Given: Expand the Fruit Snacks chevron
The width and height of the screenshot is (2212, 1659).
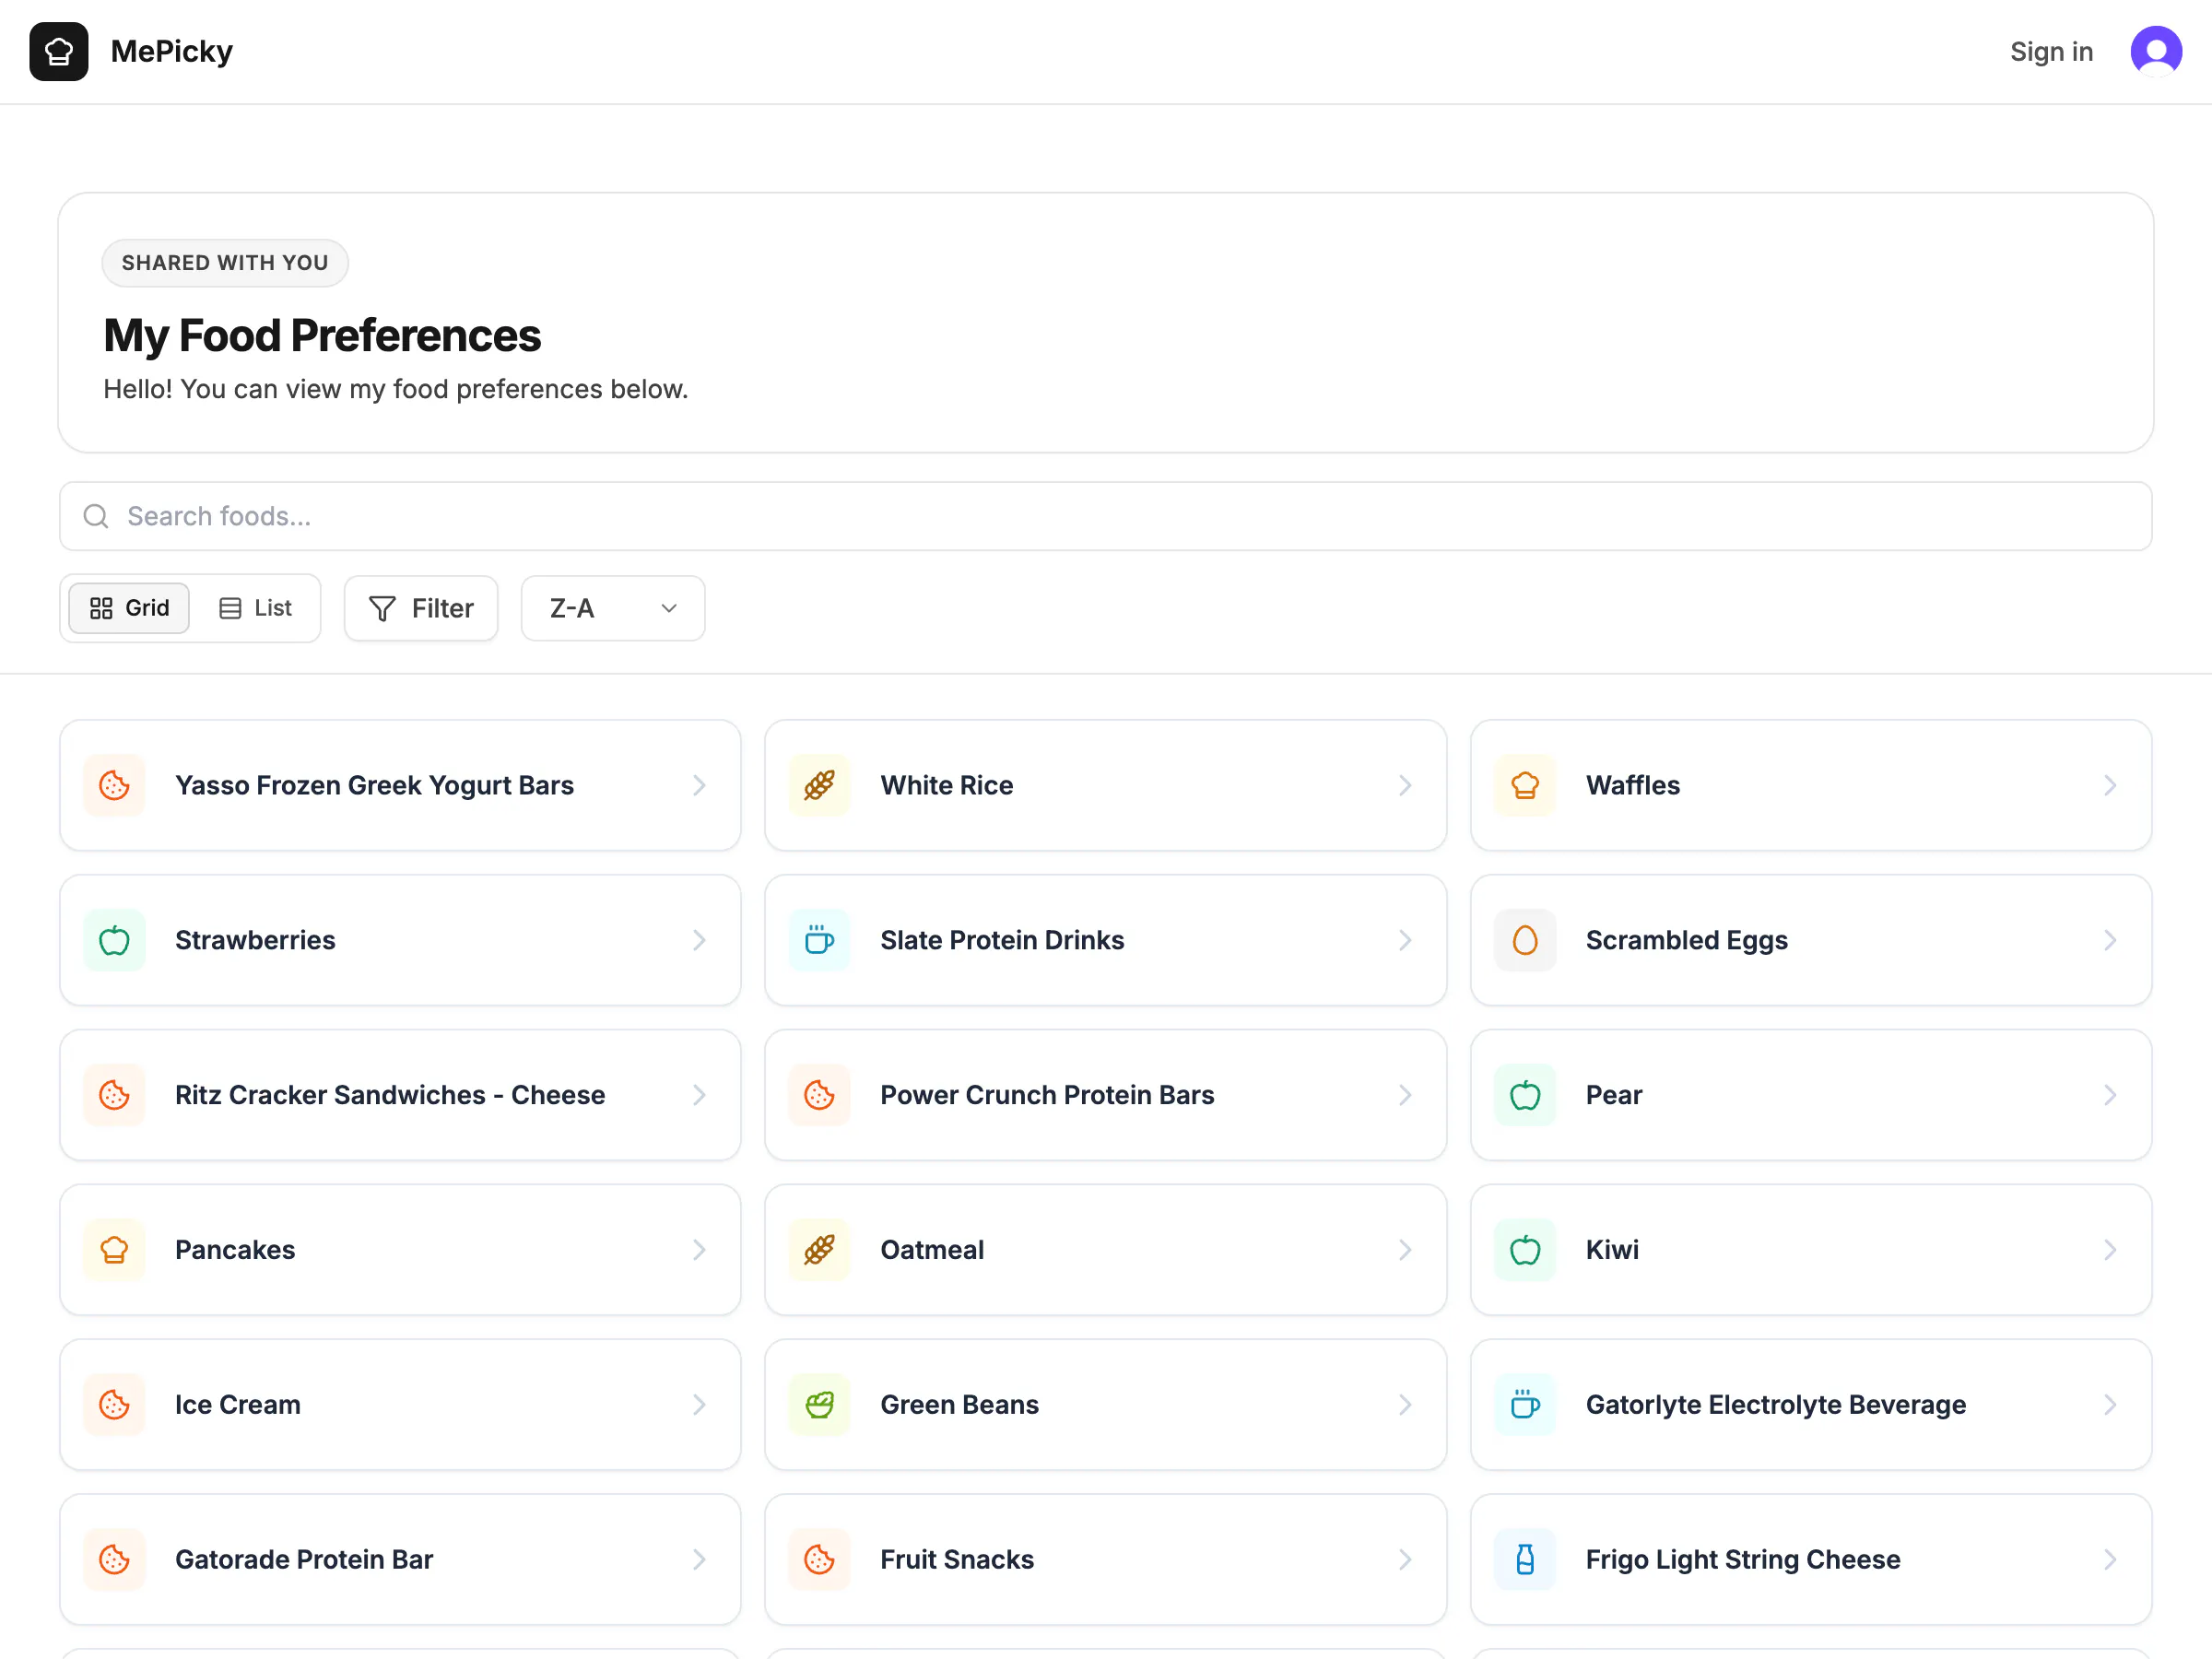Looking at the screenshot, I should point(1405,1560).
